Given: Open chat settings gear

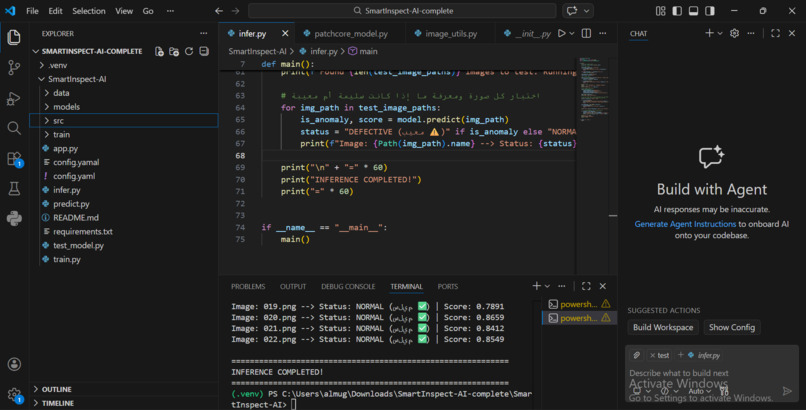Looking at the screenshot, I should coord(734,33).
